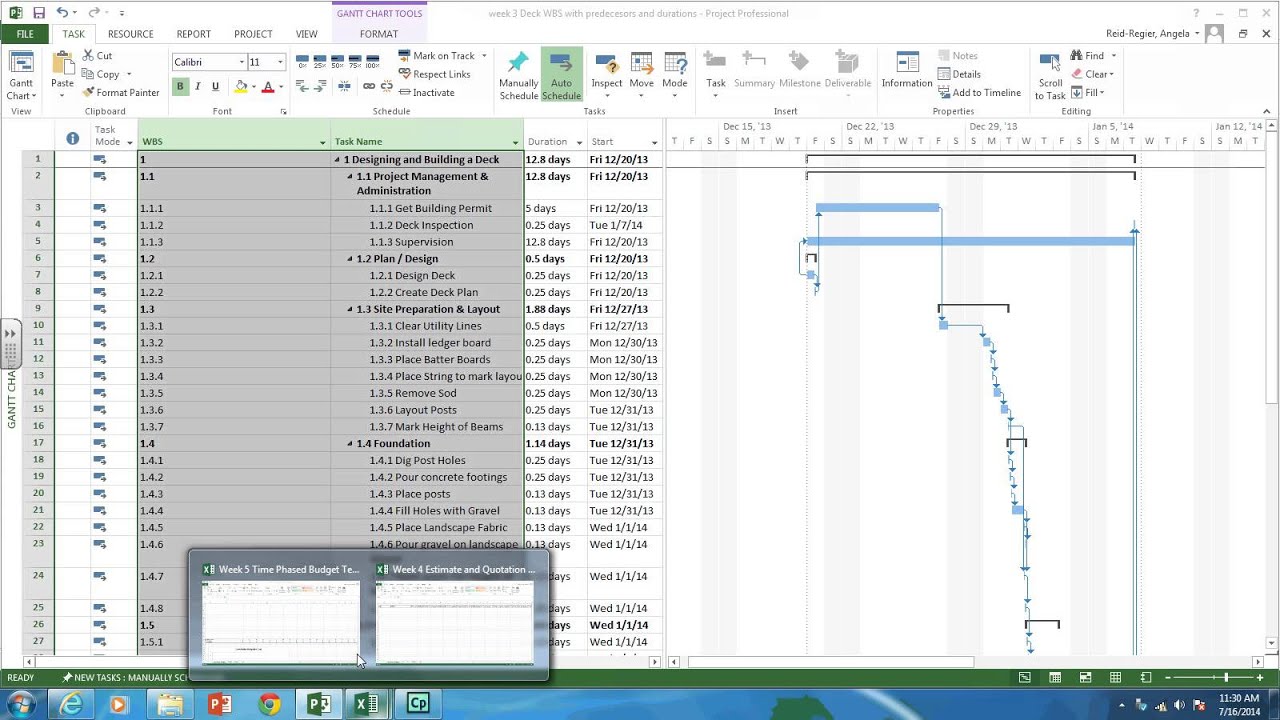Outdent the selected task

point(303,87)
